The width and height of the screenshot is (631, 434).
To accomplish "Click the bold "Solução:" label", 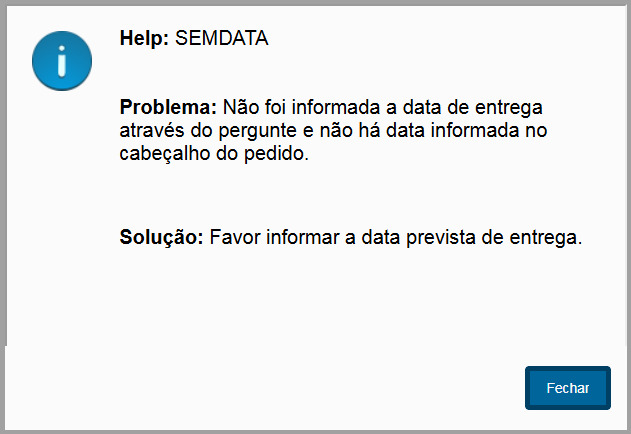I will tap(162, 239).
